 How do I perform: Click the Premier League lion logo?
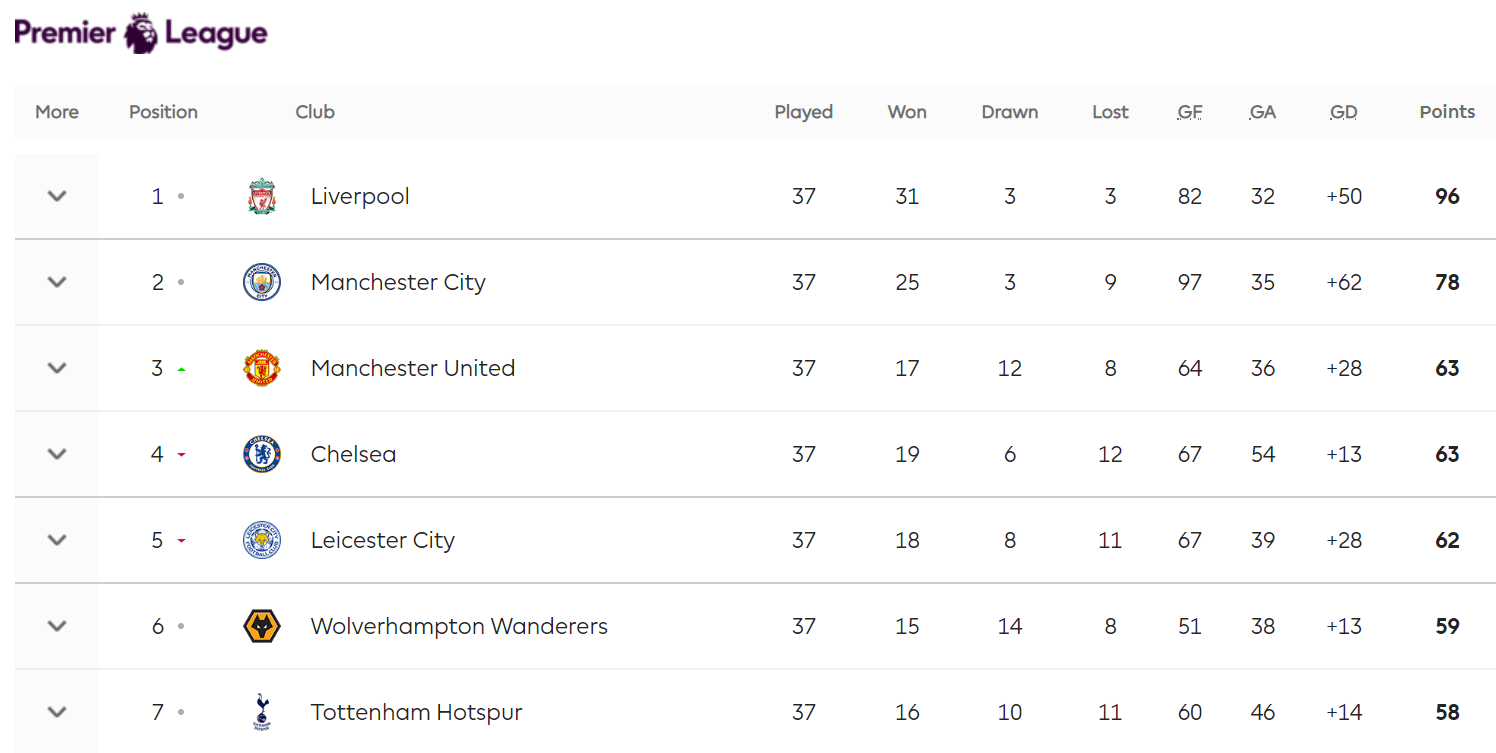[141, 33]
